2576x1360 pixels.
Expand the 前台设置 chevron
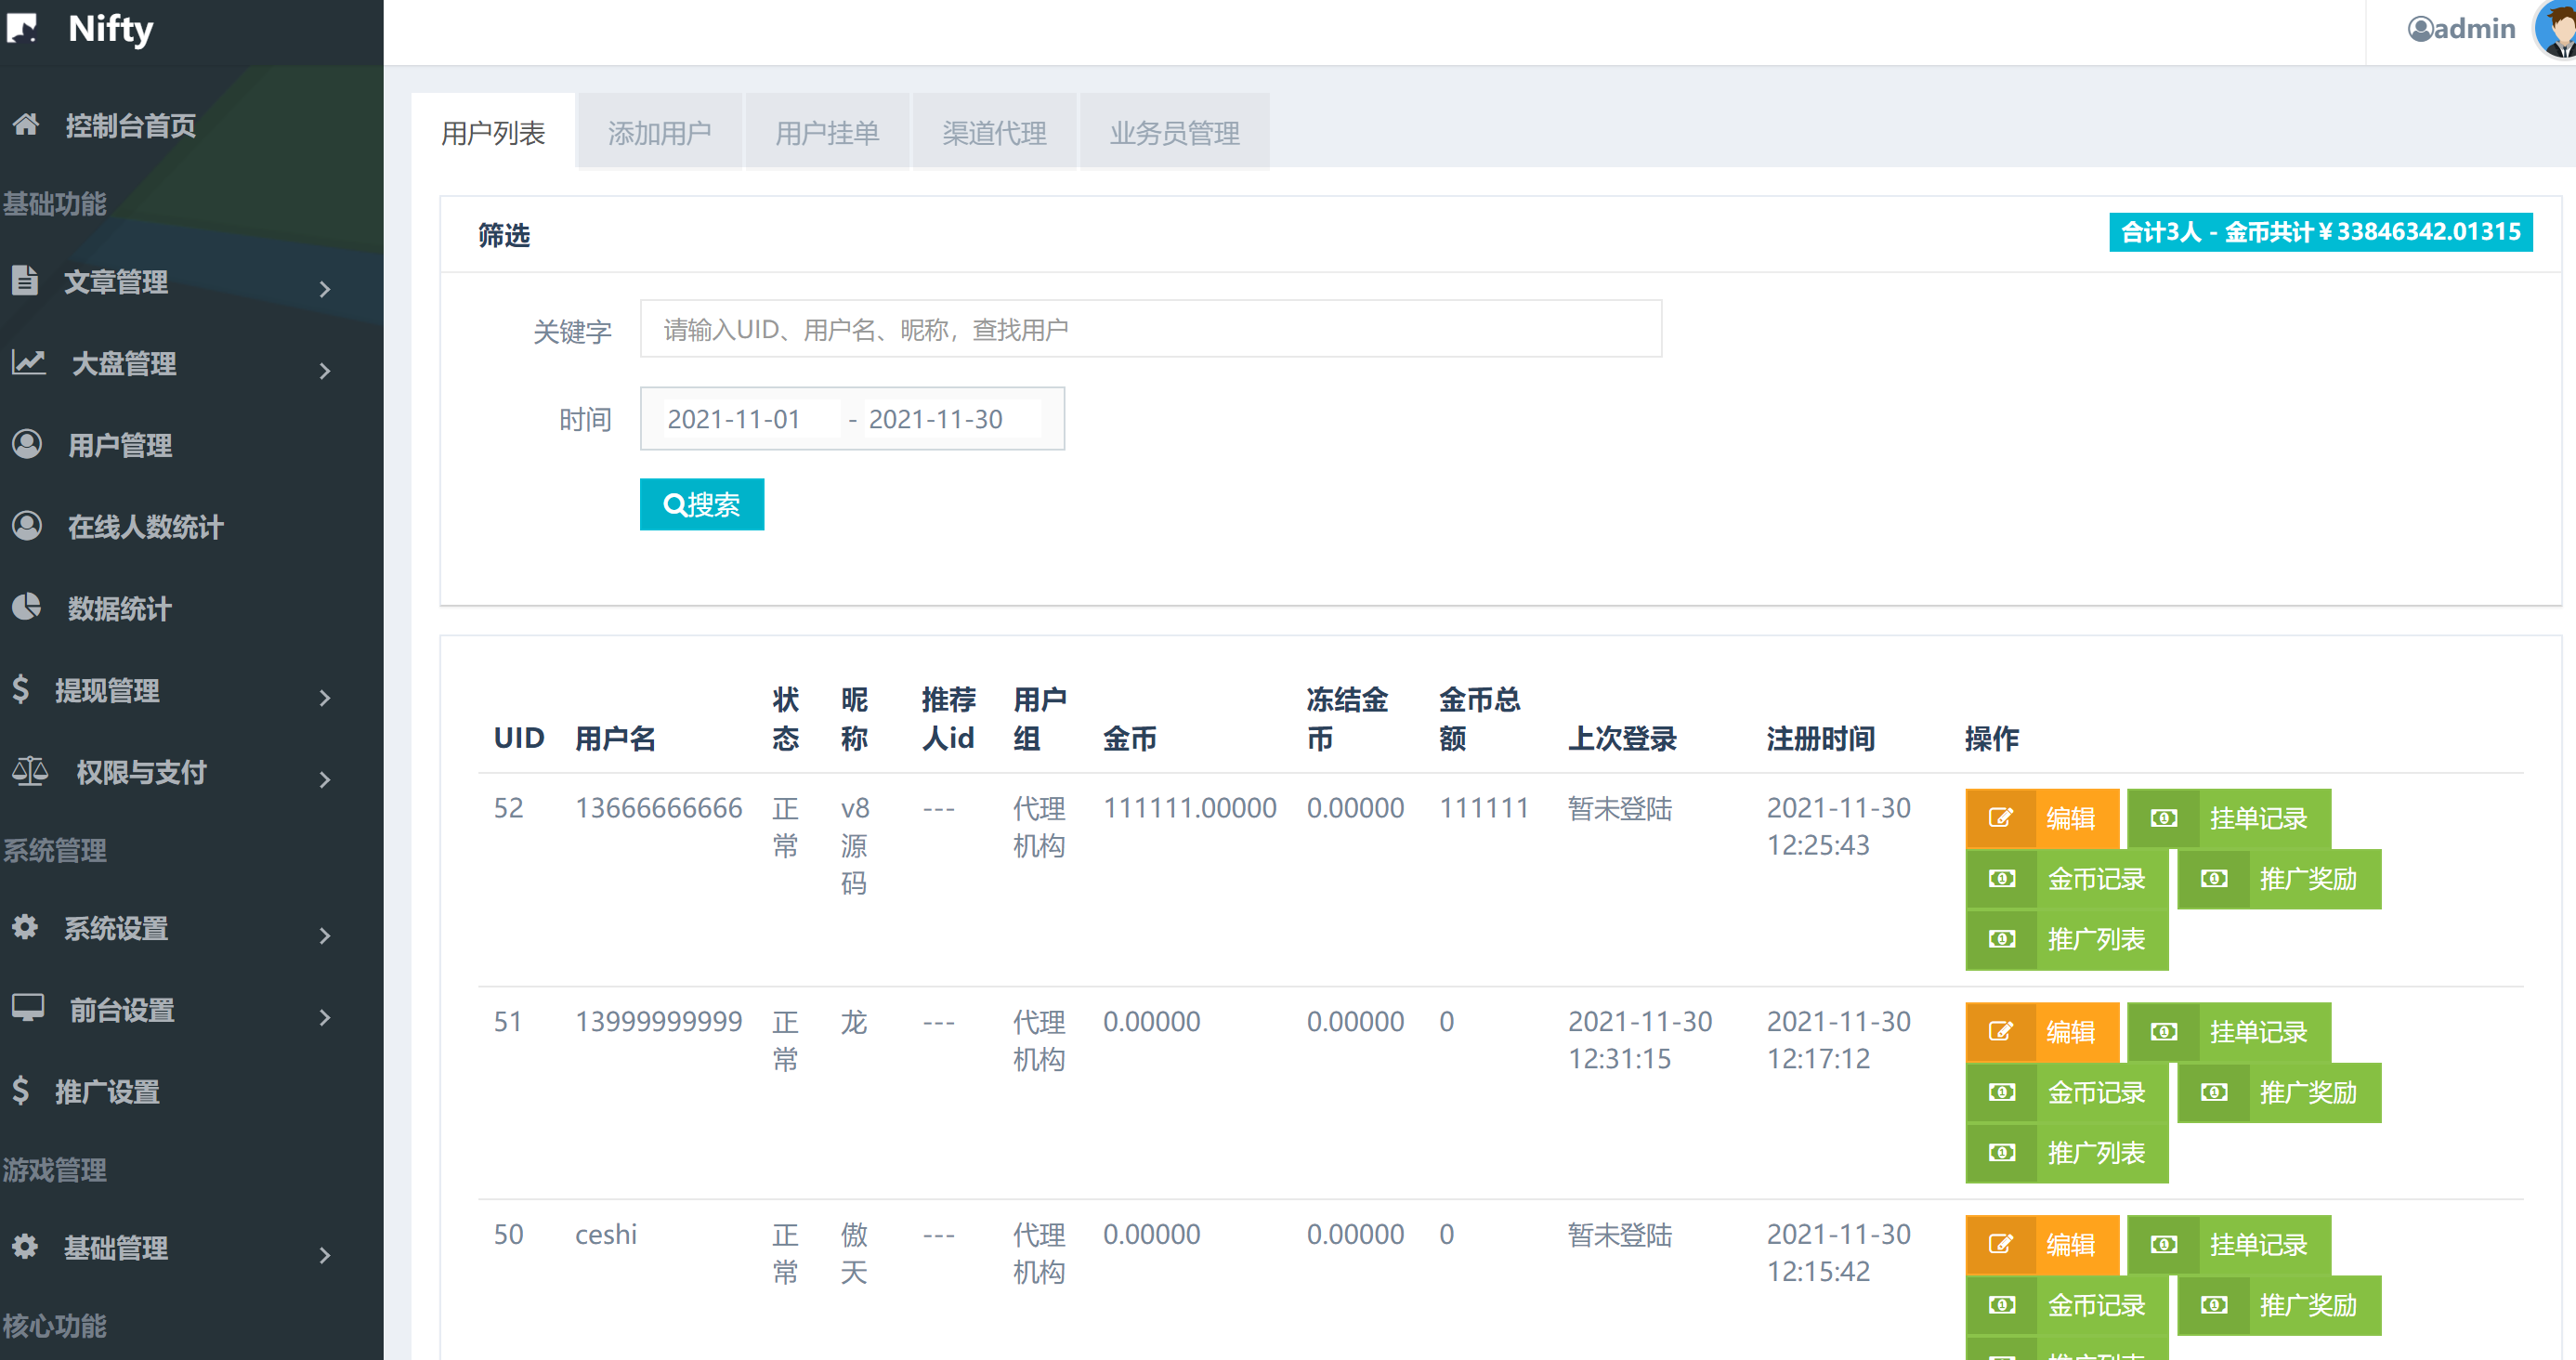(324, 1017)
